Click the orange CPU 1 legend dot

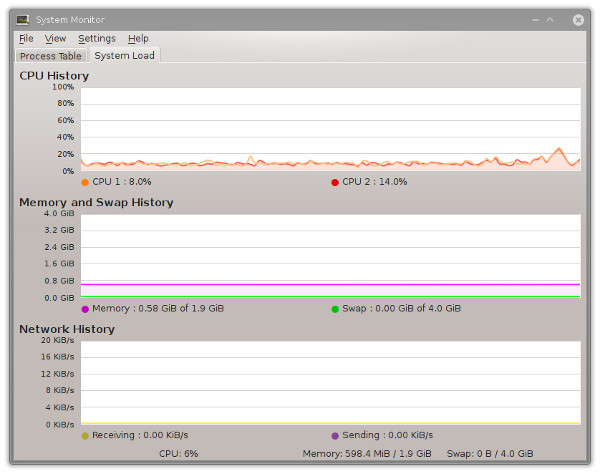[85, 182]
